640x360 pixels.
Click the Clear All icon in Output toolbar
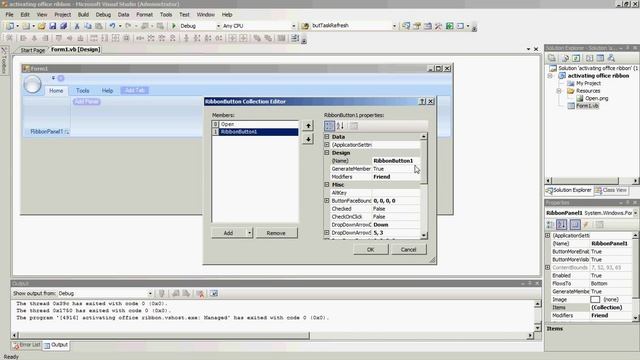pyautogui.click(x=200, y=293)
